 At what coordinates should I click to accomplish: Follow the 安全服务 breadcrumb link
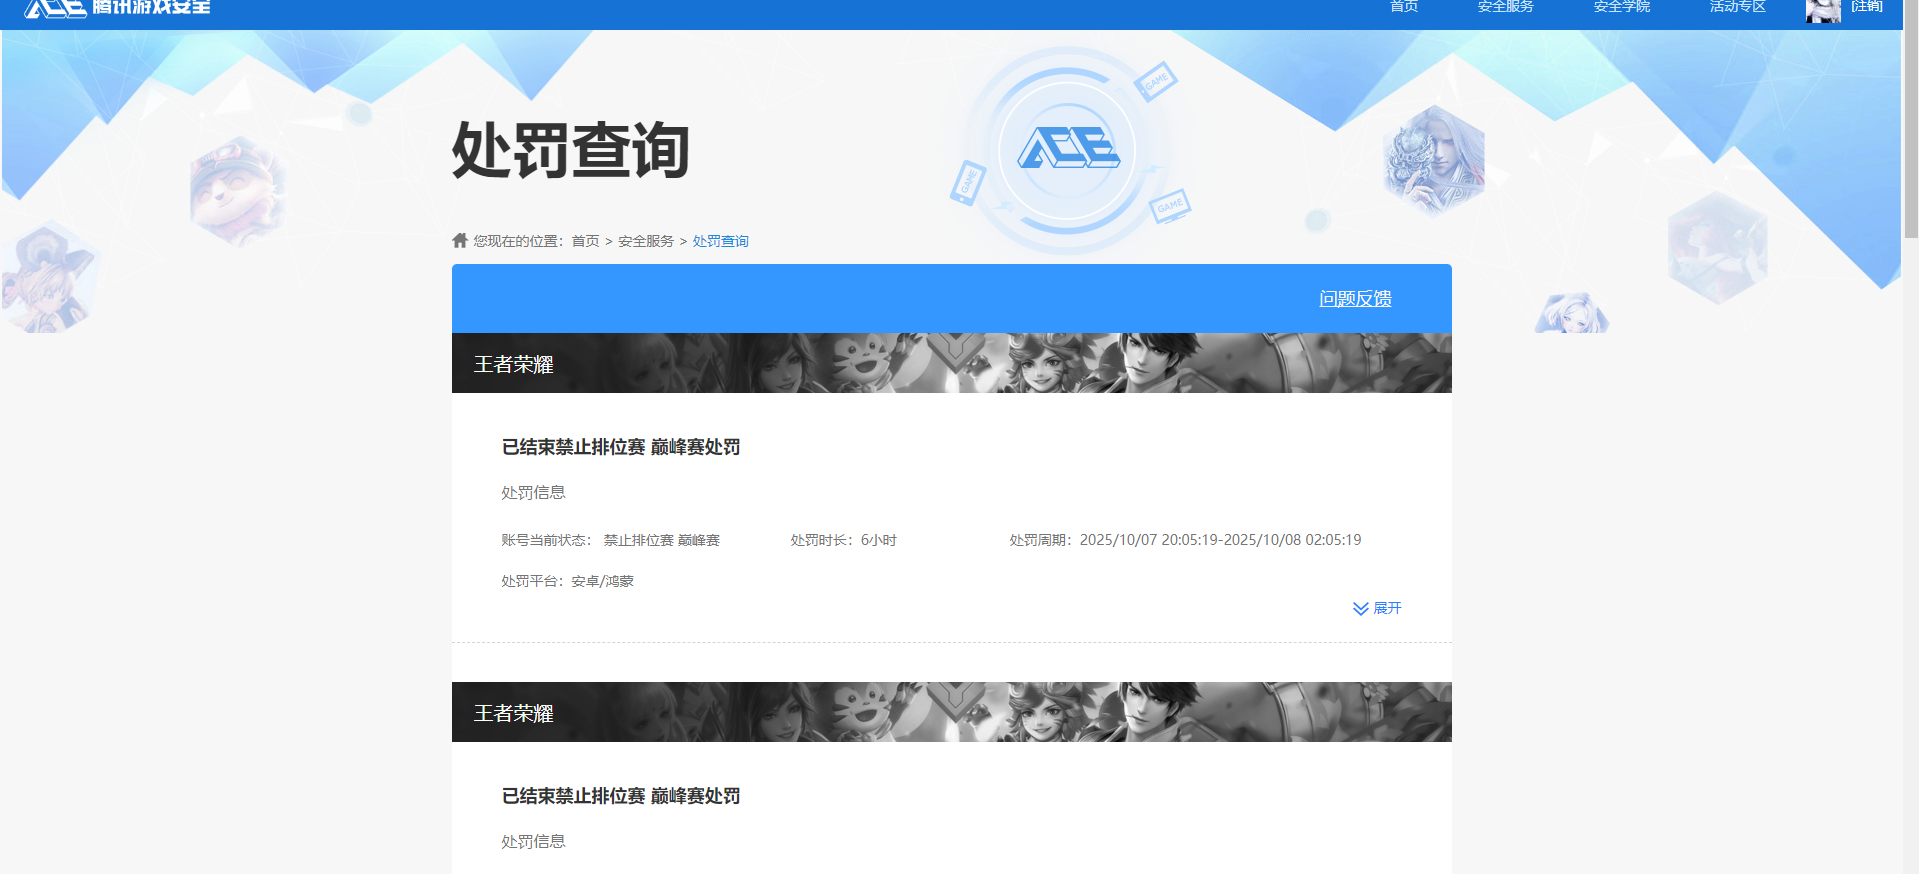(646, 241)
